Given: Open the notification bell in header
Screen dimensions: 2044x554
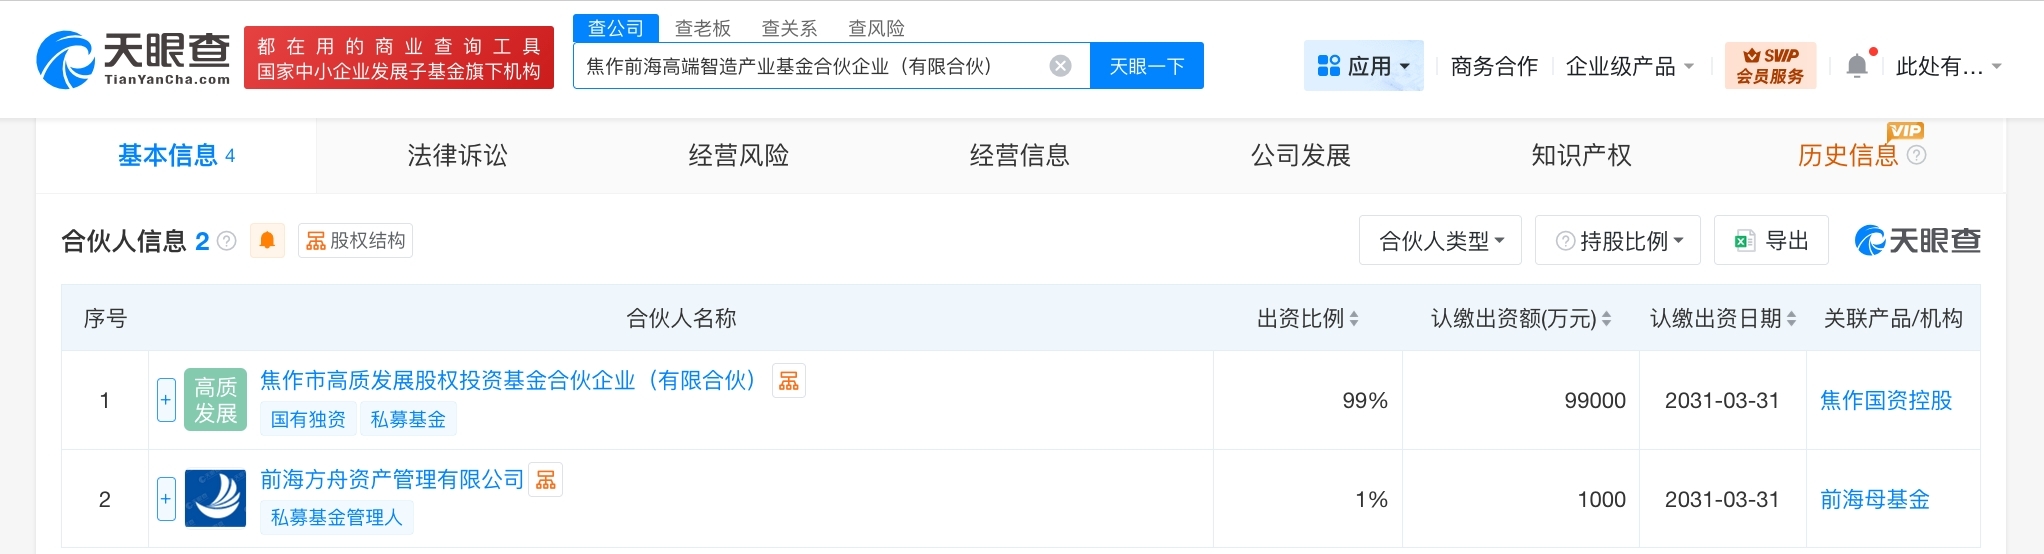Looking at the screenshot, I should 1856,66.
